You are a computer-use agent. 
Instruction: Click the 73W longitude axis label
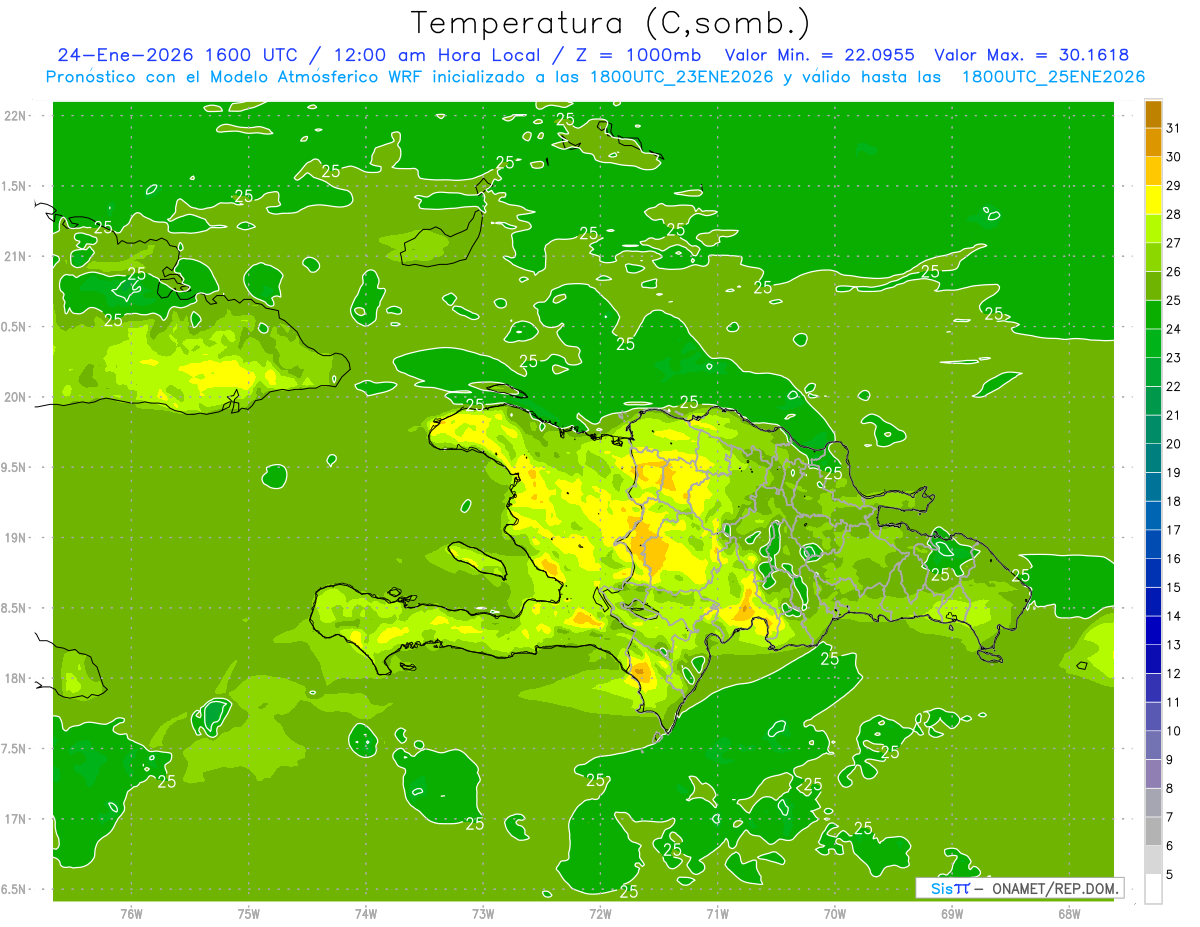pos(483,914)
